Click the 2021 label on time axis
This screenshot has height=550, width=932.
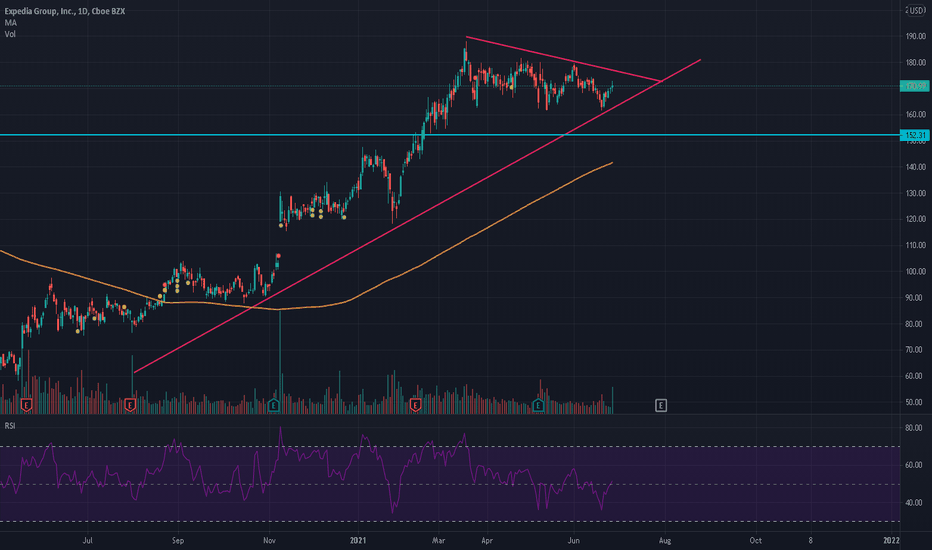pyautogui.click(x=358, y=540)
